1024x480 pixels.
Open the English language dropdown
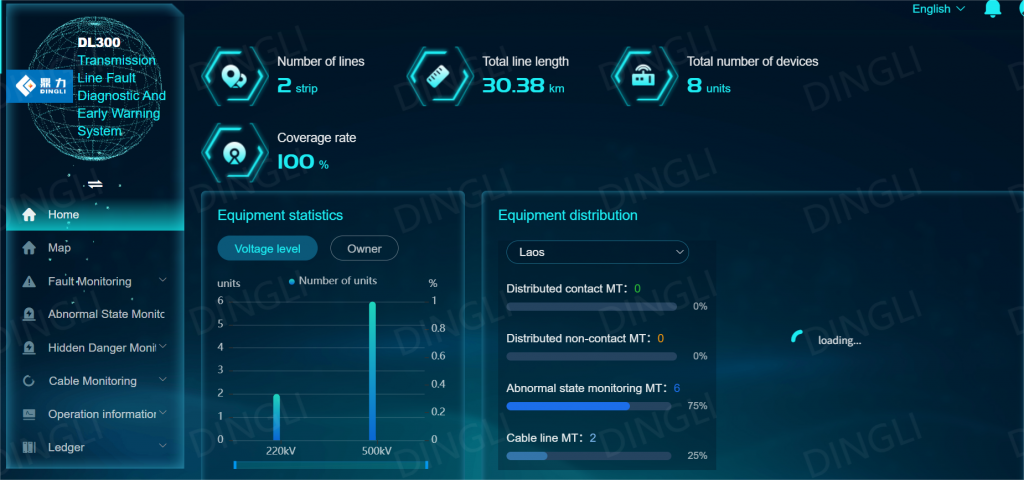938,9
